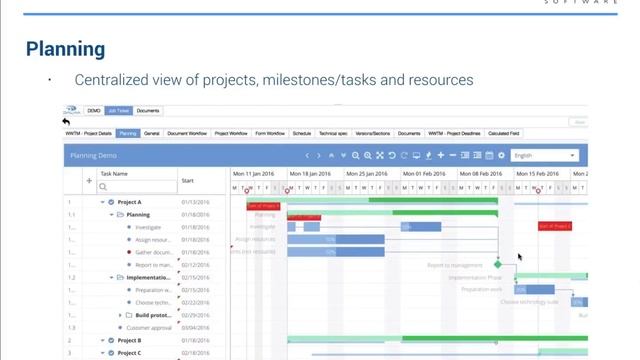Click the Preparation work task bar
Image resolution: width=640 pixels, height=360 pixels.
[x=534, y=290]
